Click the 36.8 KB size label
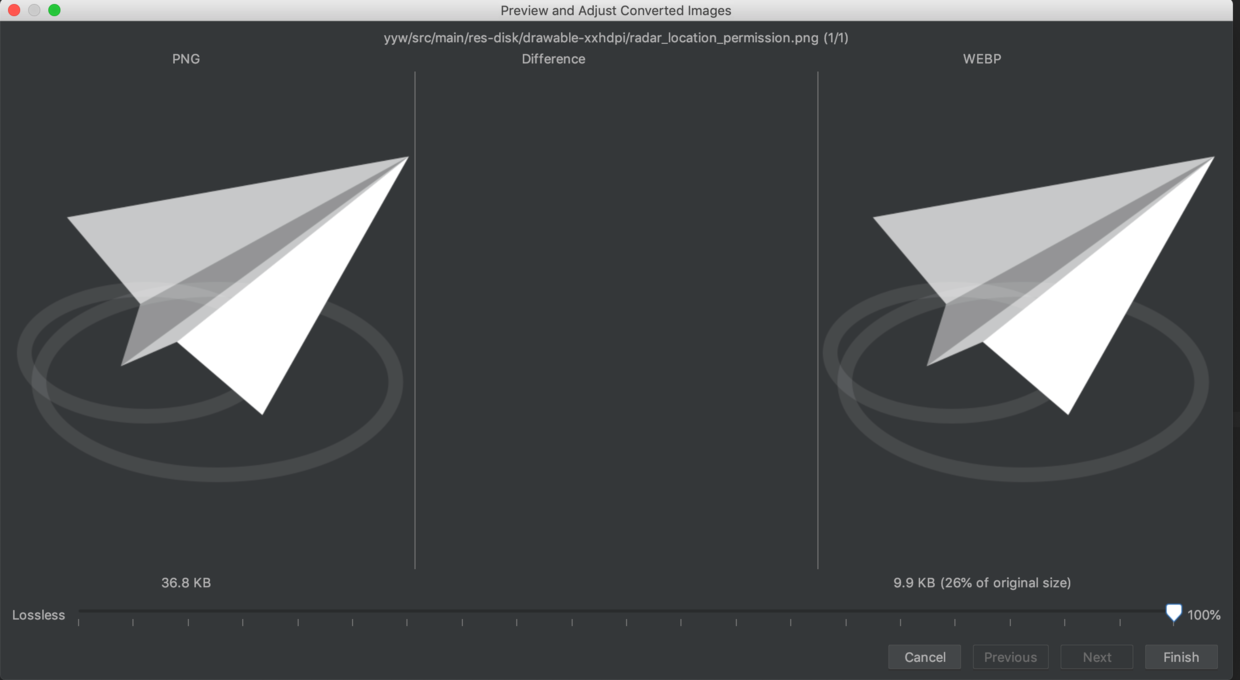The width and height of the screenshot is (1240, 680). [x=186, y=582]
